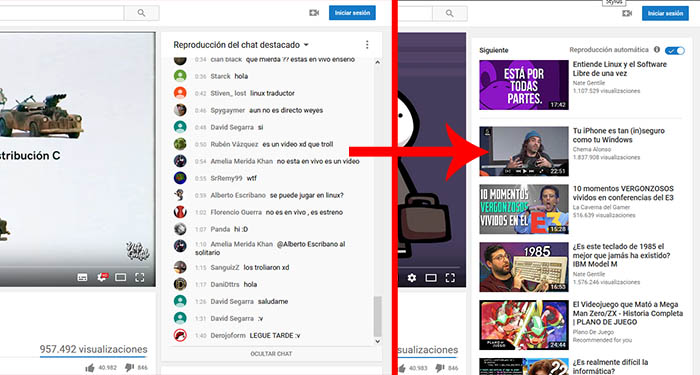The width and height of the screenshot is (700, 375).
Task: Click the search field in the right window
Action: (x=415, y=13)
